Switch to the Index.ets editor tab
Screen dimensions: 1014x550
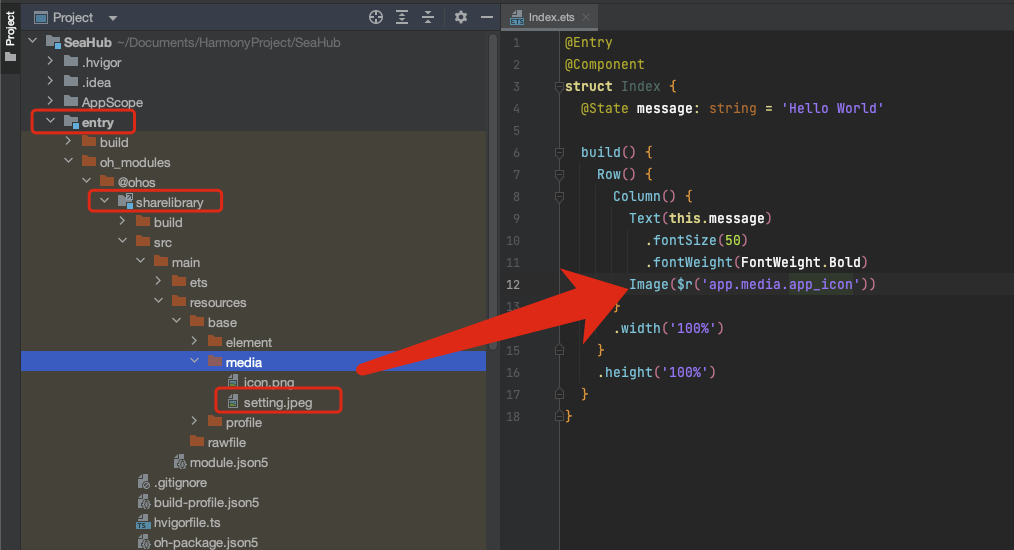pos(551,17)
